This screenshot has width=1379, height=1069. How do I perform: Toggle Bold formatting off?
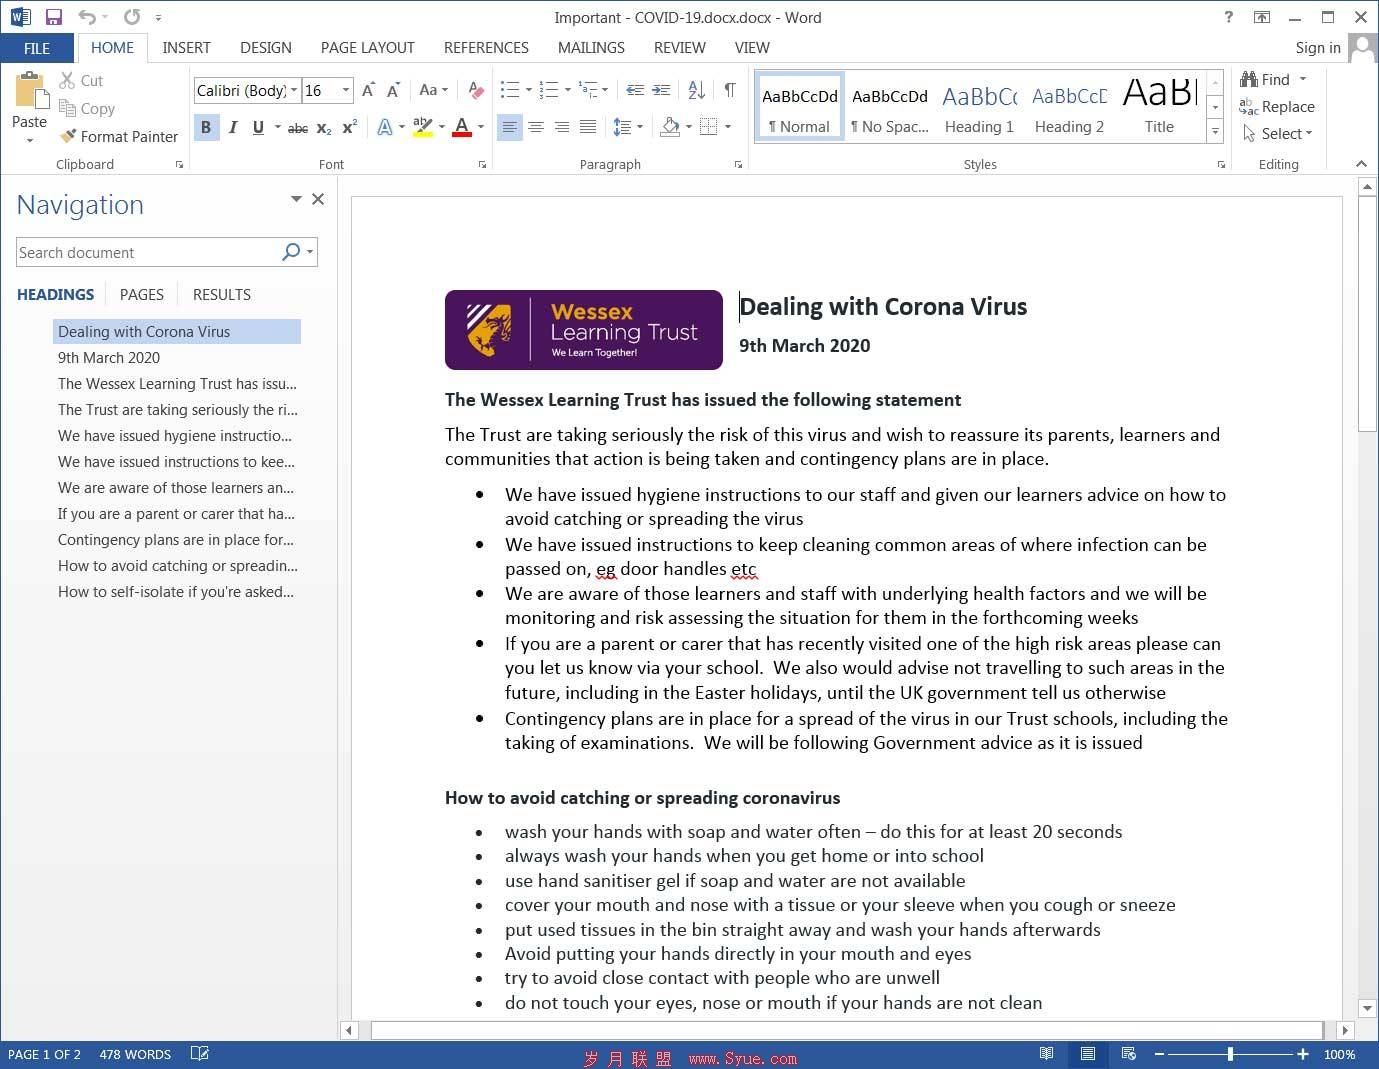pos(206,127)
